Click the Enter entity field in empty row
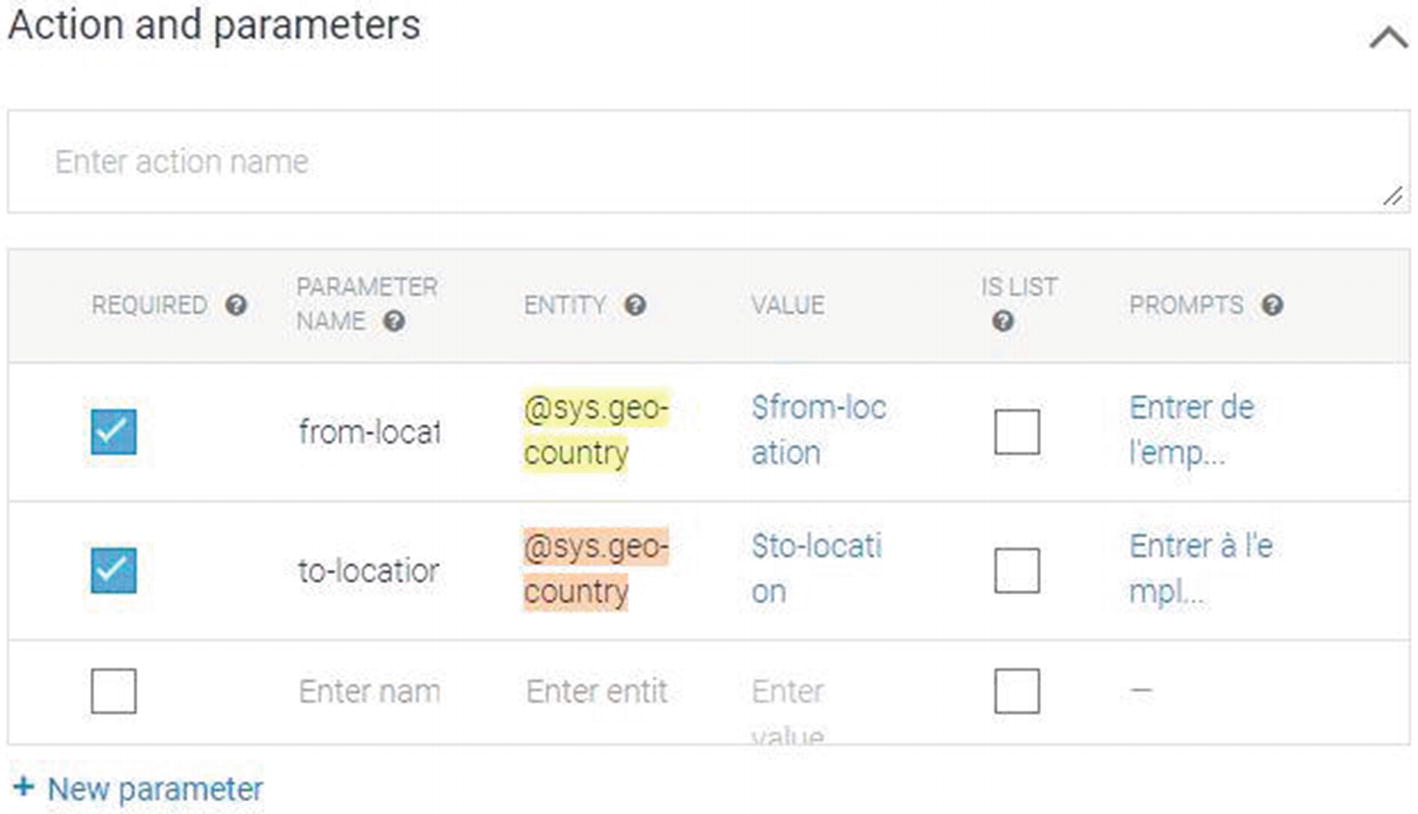 597,691
